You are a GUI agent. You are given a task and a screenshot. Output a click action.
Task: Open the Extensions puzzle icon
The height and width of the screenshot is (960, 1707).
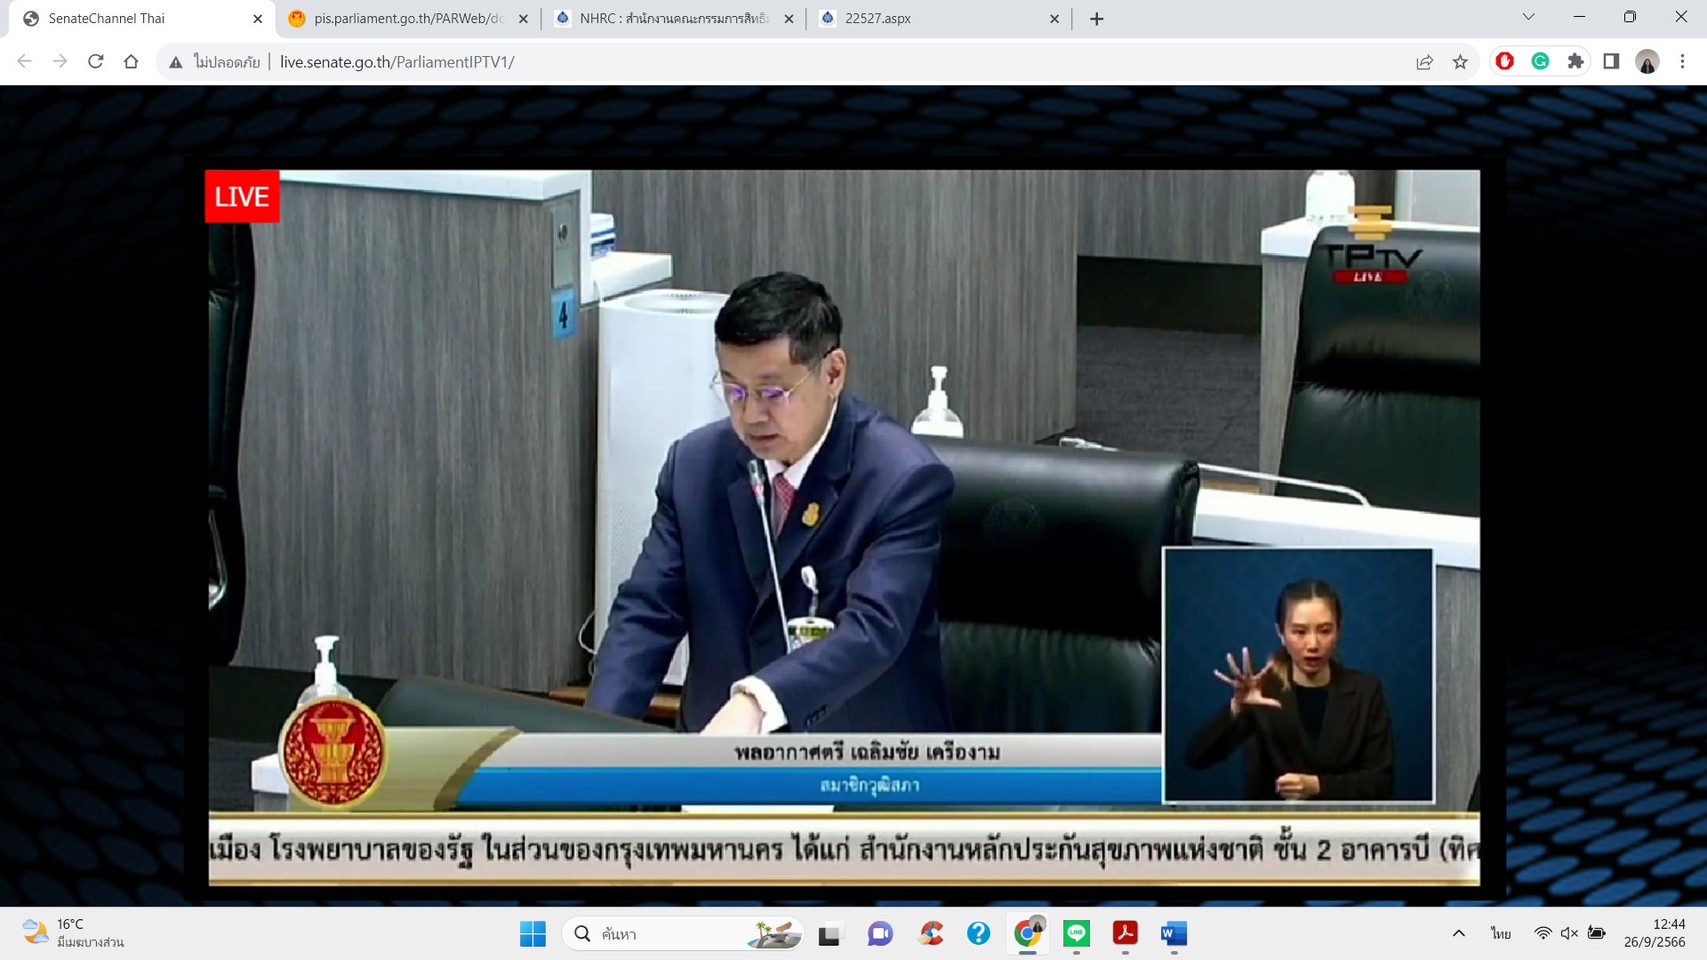point(1576,62)
